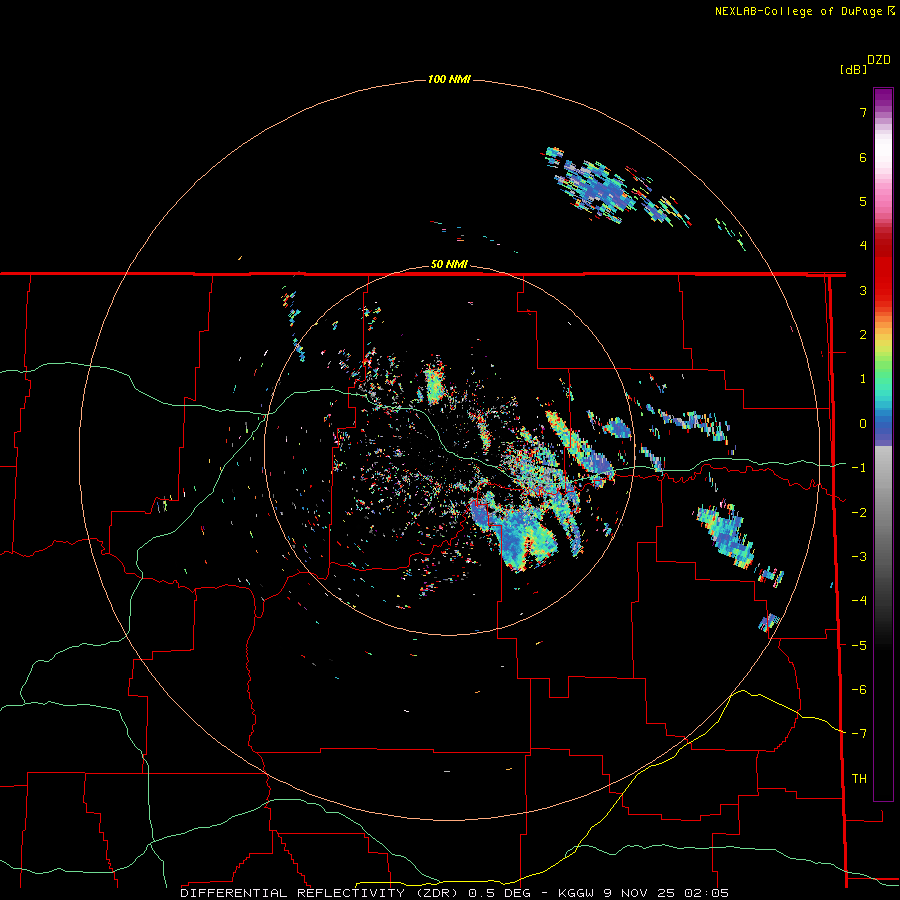This screenshot has width=900, height=900.
Task: Click the 1 value on color scale
Action: 863,379
